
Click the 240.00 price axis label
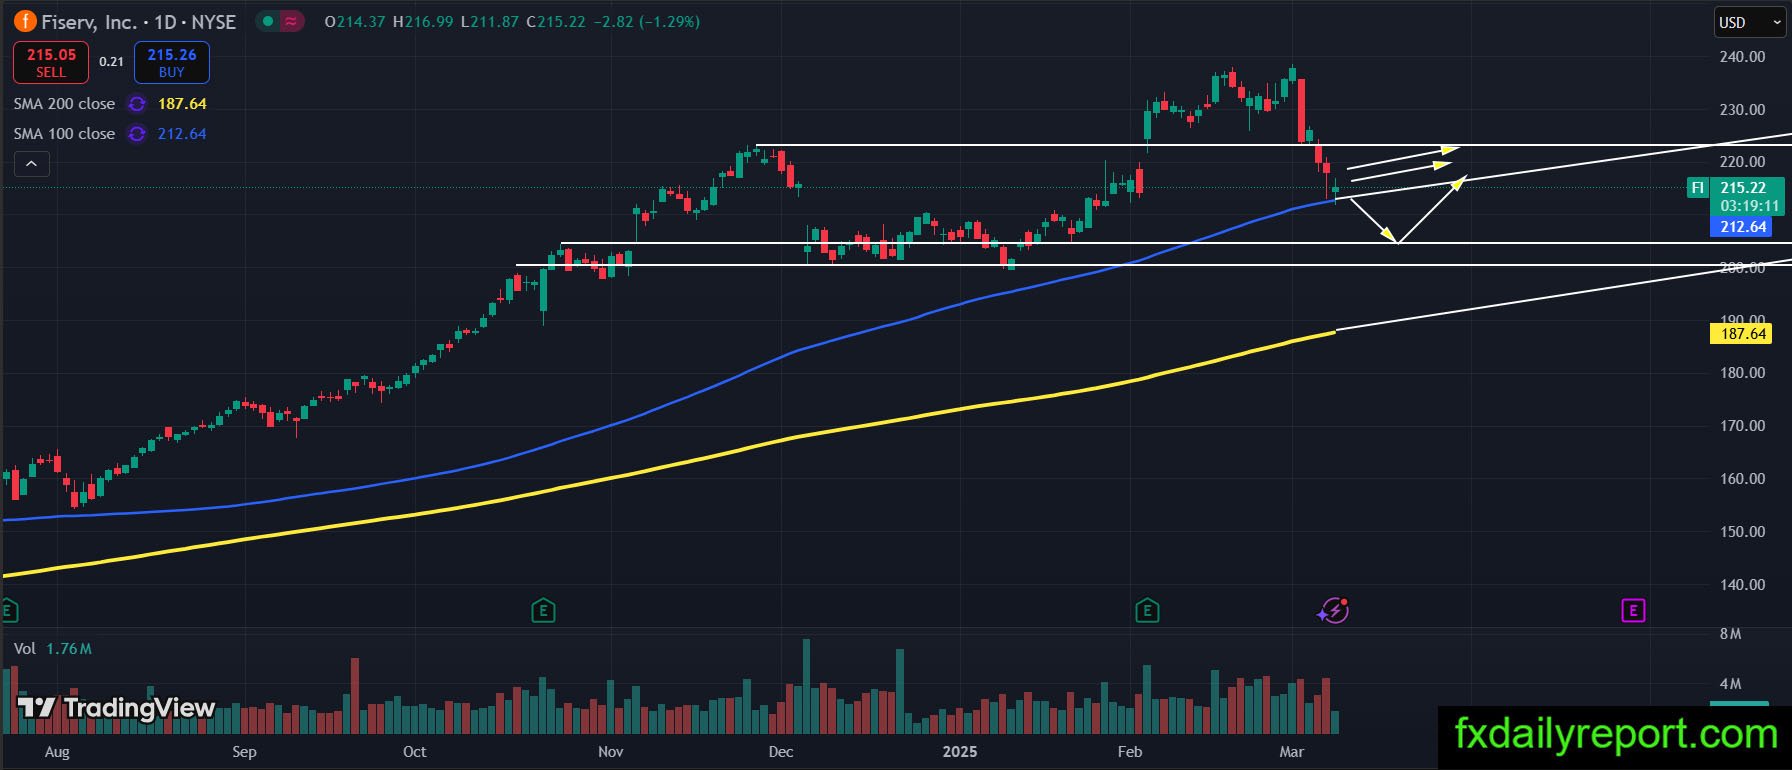pos(1742,57)
